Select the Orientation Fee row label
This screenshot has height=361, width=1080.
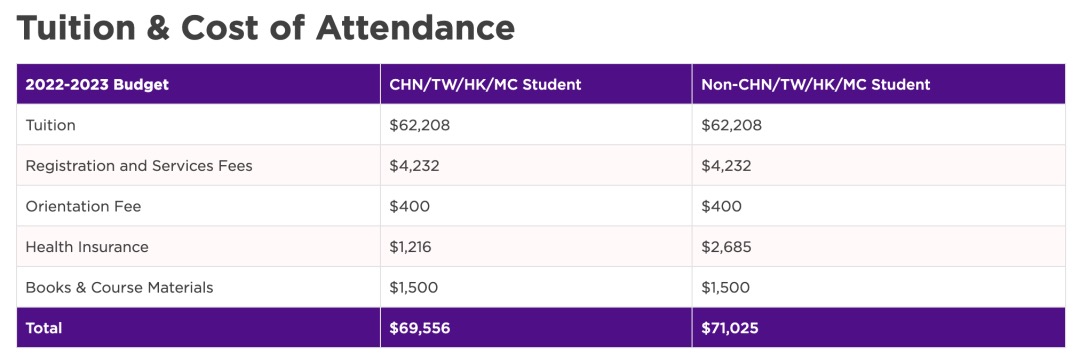click(83, 207)
